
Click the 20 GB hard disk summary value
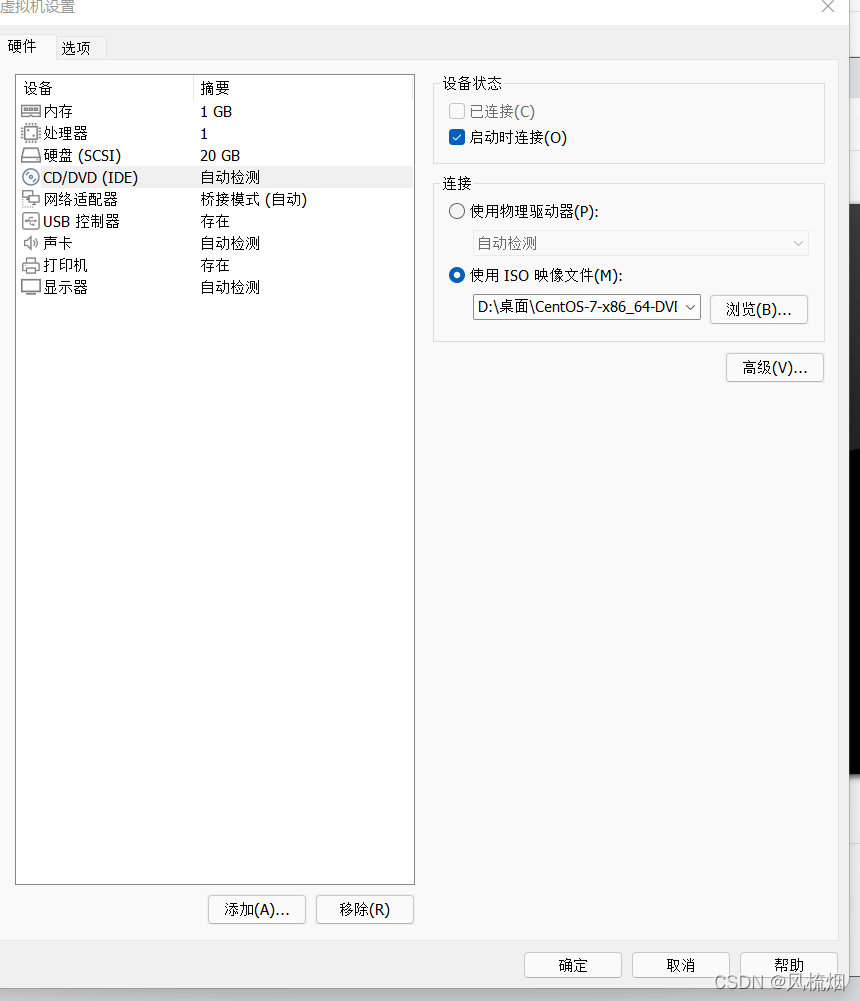pos(220,156)
